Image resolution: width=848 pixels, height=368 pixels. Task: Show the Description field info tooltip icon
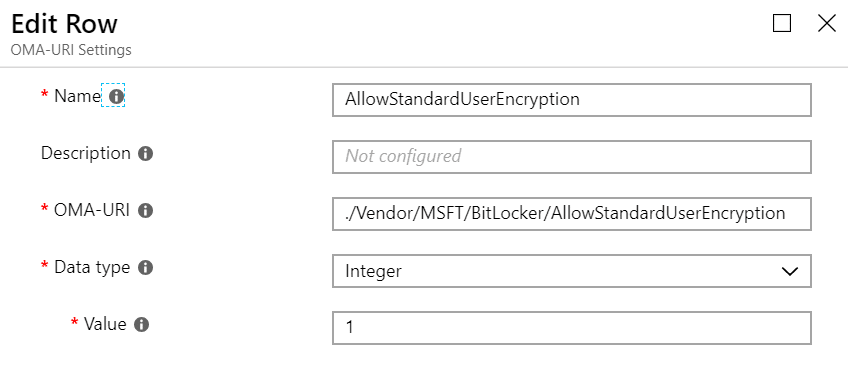tap(145, 154)
